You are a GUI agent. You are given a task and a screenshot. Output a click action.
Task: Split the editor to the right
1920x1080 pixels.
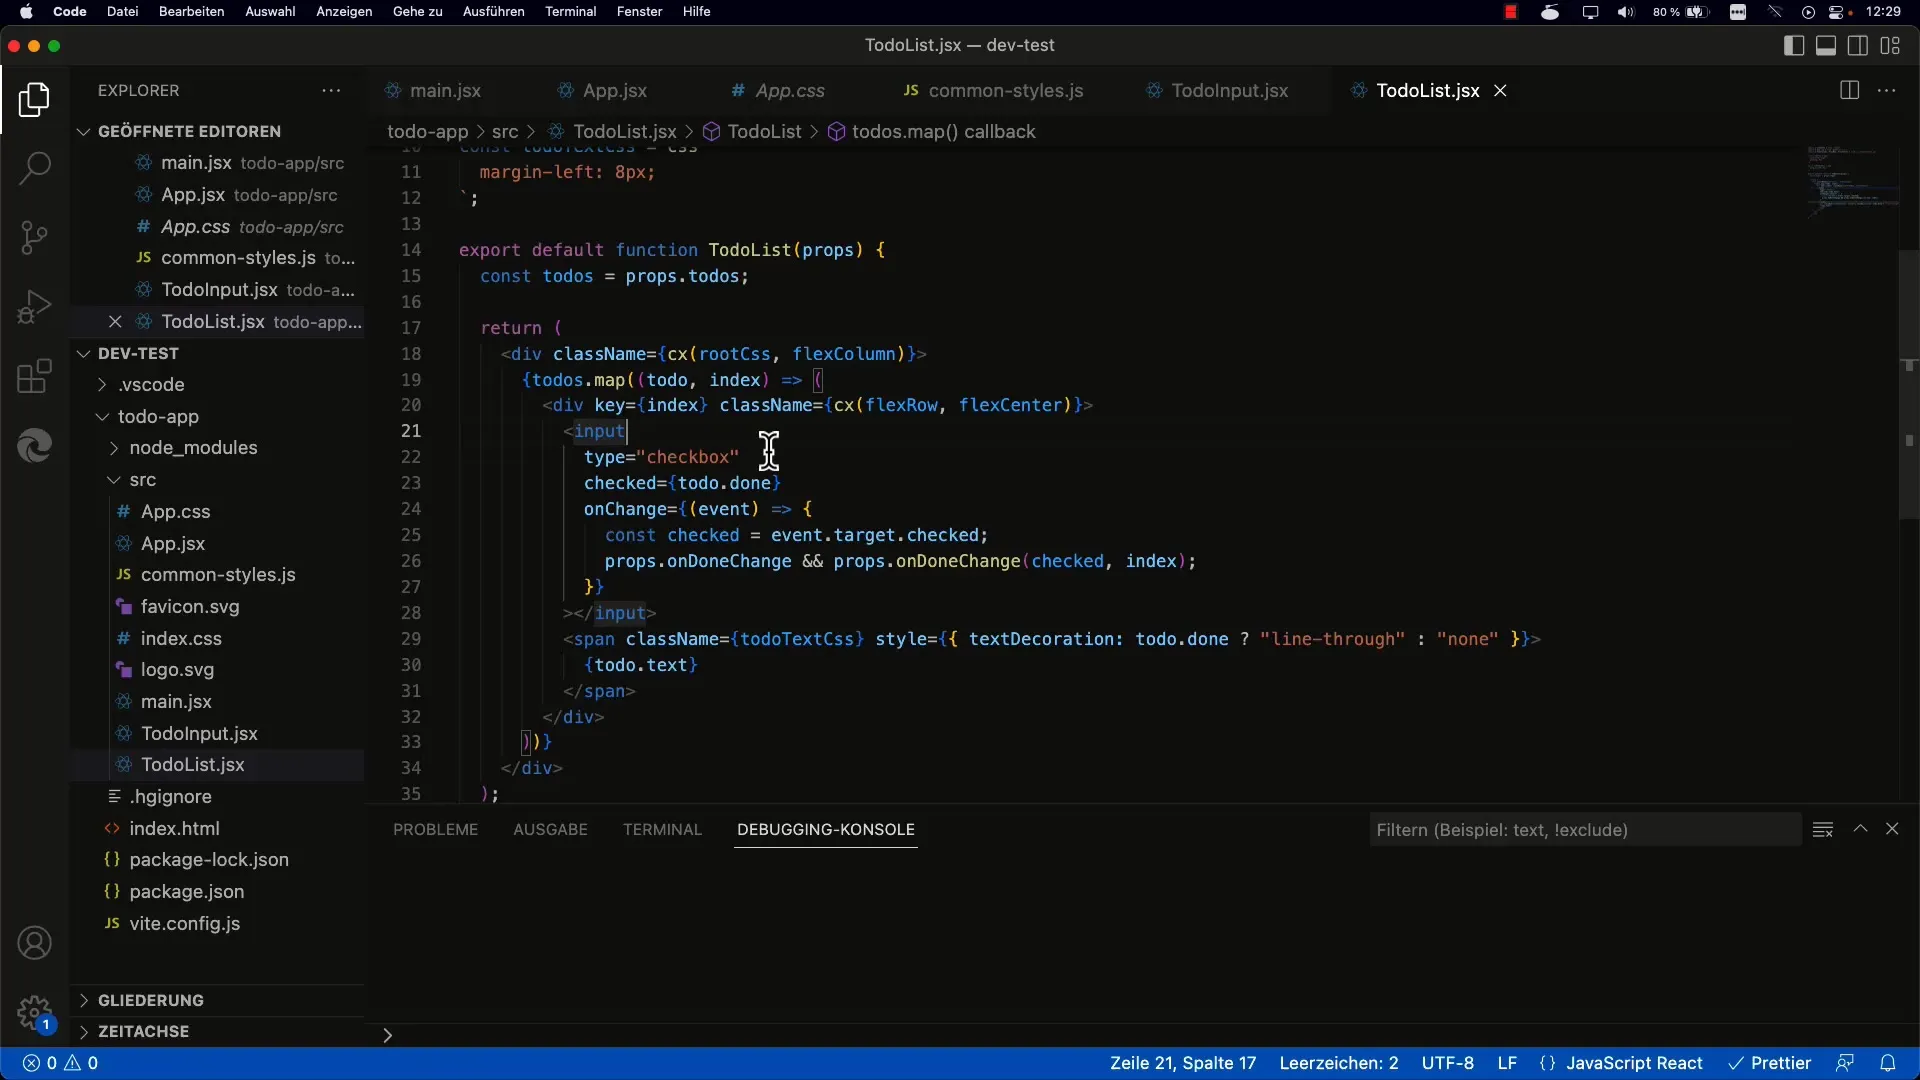1849,90
